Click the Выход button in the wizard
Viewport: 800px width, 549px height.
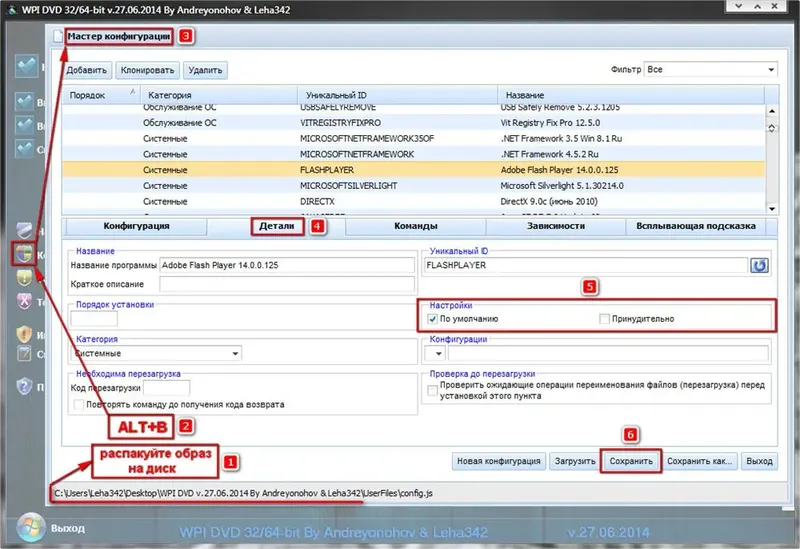(759, 461)
